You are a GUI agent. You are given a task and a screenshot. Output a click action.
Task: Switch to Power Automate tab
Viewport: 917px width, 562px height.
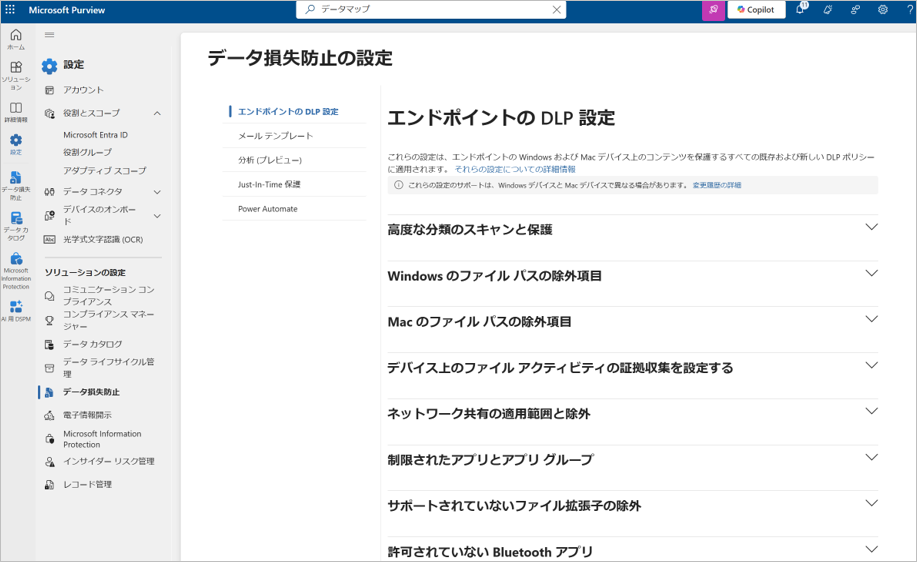pos(267,209)
